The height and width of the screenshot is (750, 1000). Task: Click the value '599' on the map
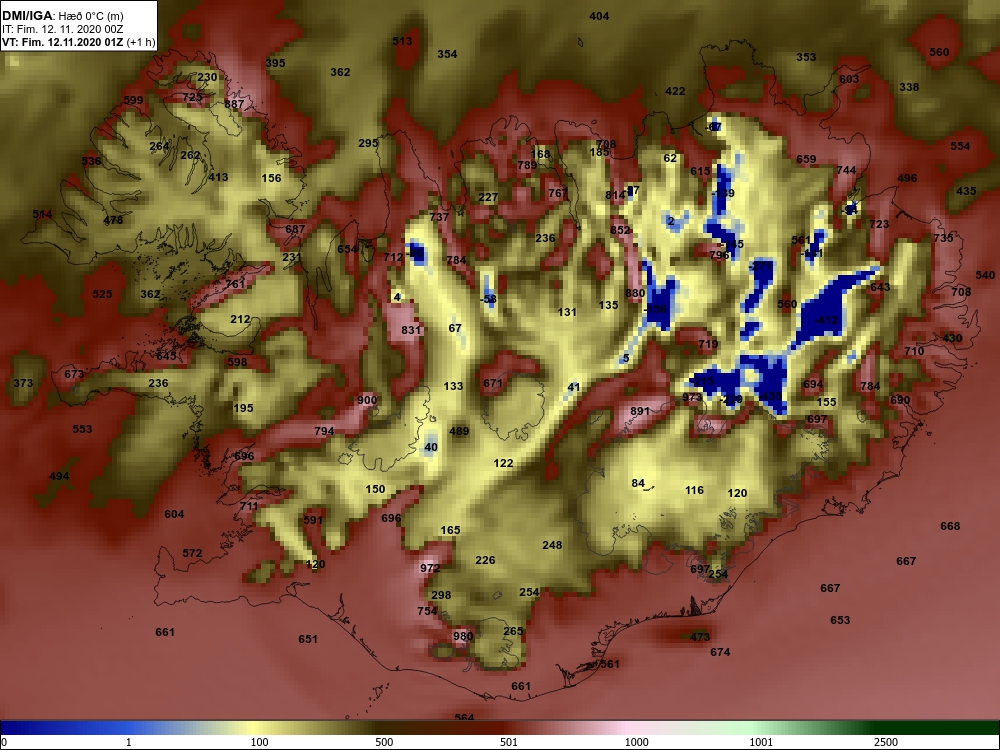coord(133,100)
